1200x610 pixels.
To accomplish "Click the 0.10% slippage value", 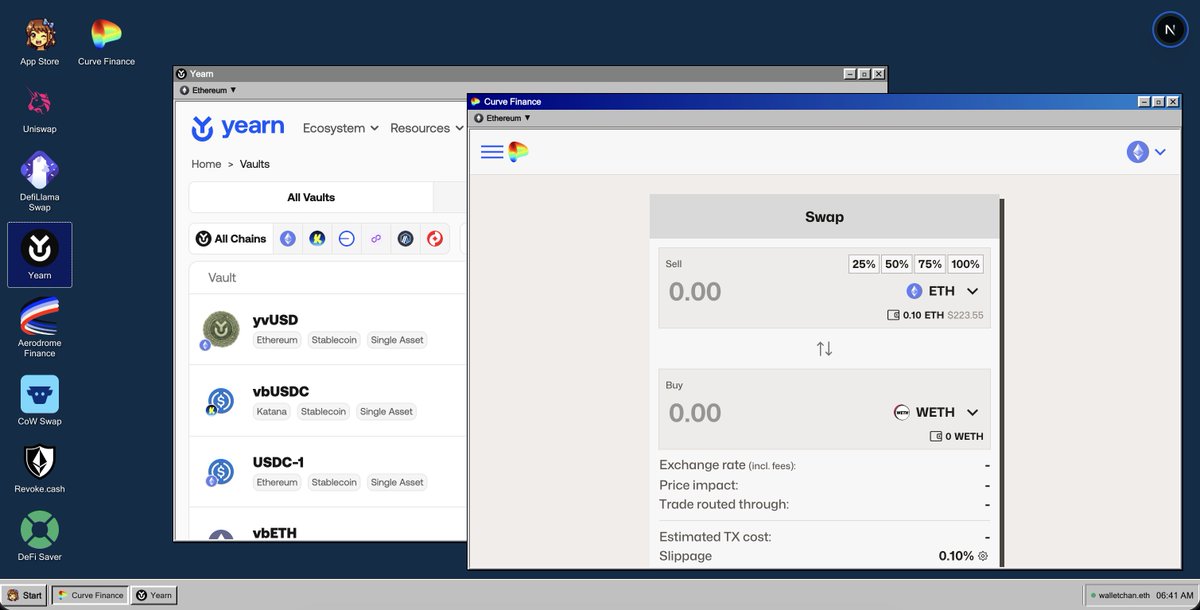I will coord(956,556).
